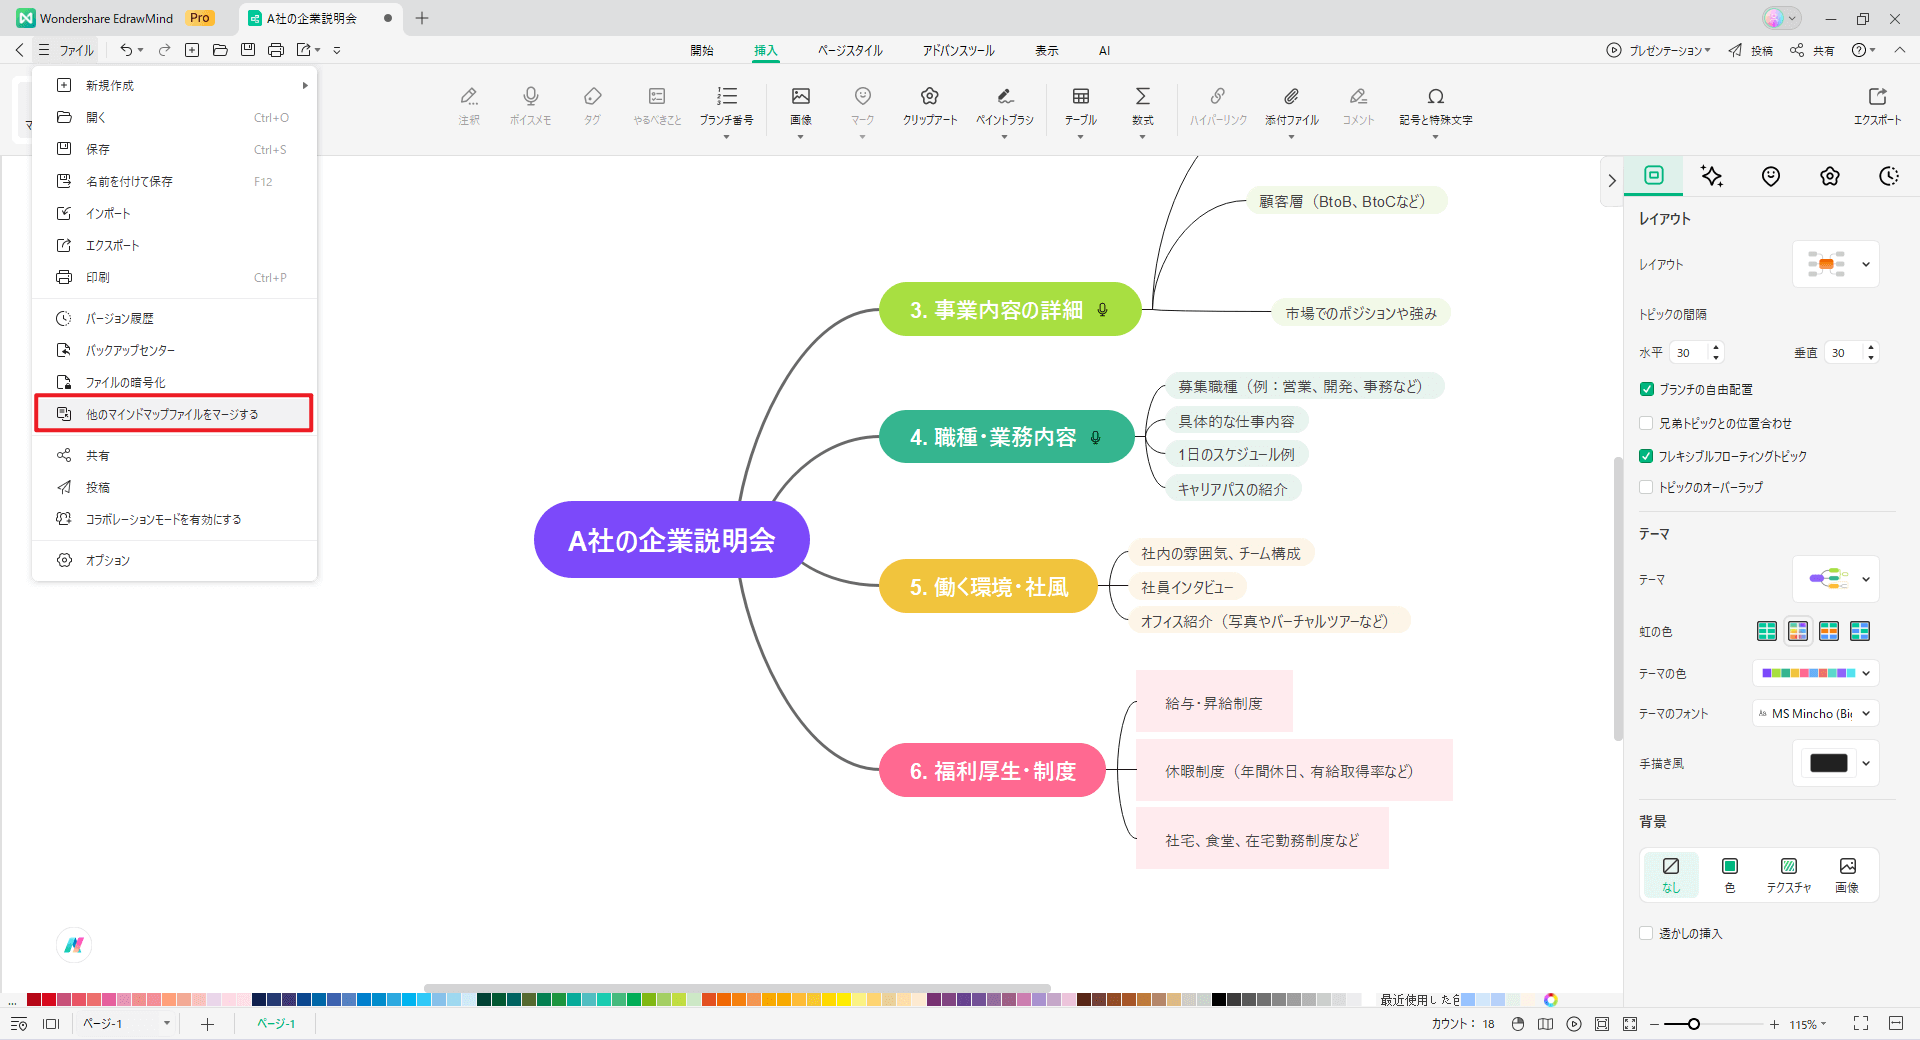Screen dimensions: 1920x1040
Task: Increase the 垂直 spacing stepper
Action: point(1871,347)
